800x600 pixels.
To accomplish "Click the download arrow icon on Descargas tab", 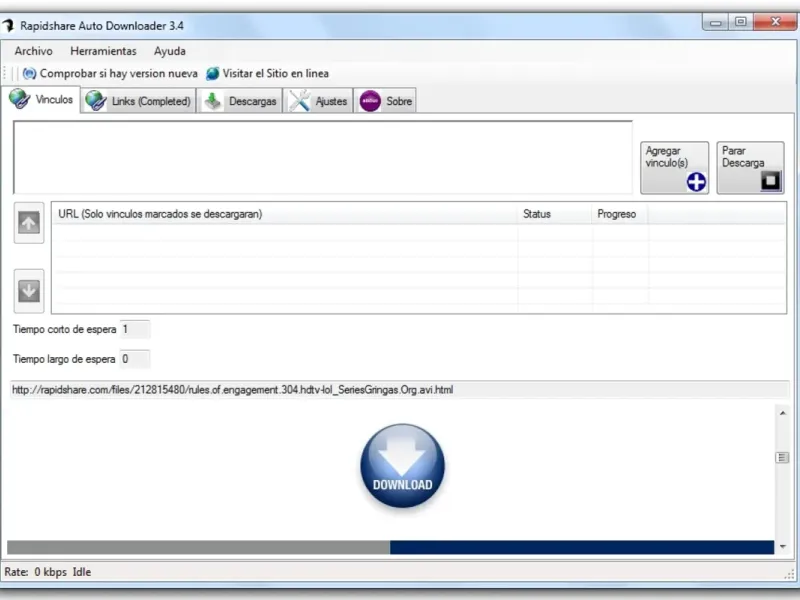I will point(213,101).
